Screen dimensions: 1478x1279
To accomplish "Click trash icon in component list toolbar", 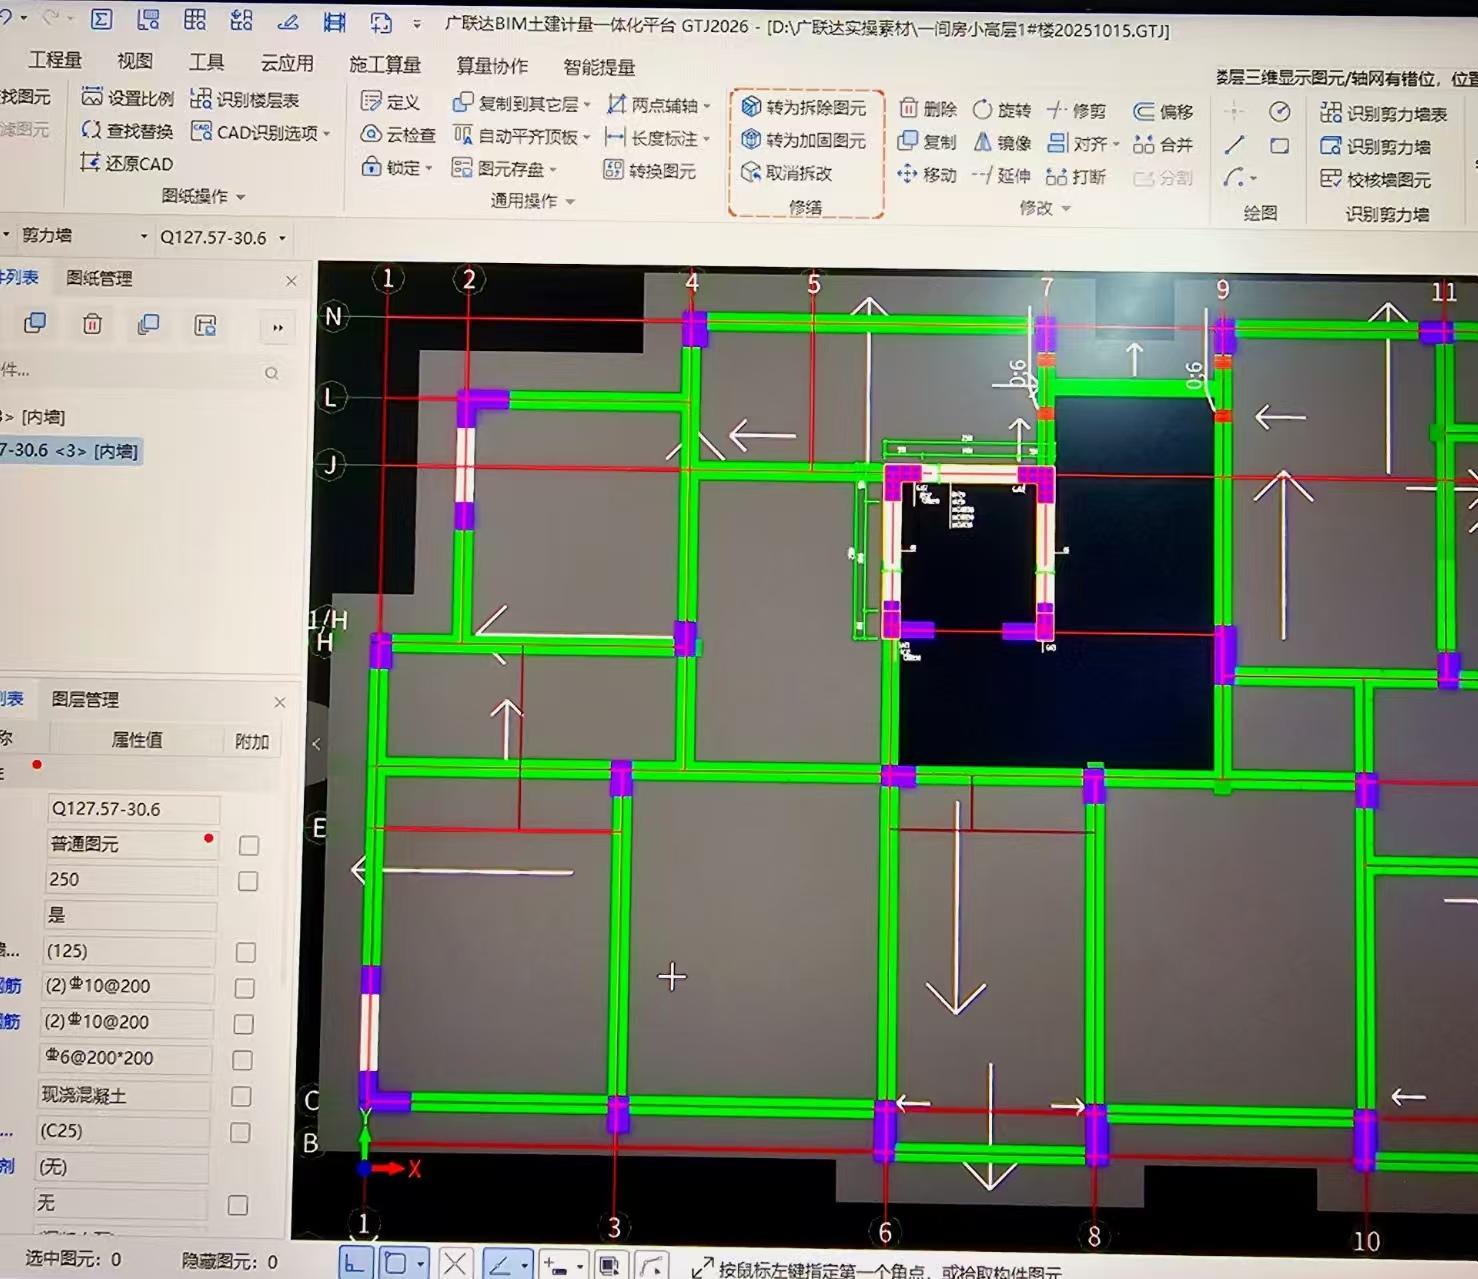I will [92, 324].
